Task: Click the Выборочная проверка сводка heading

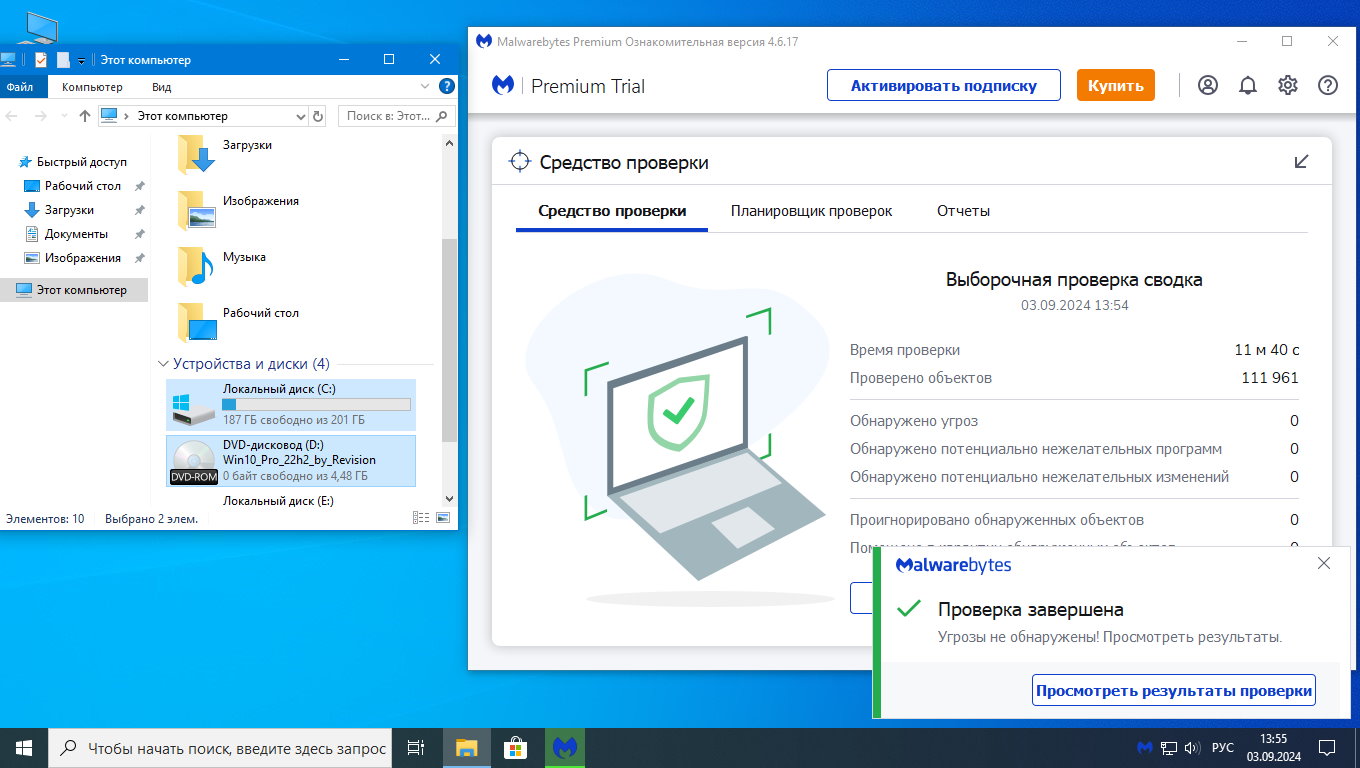Action: [x=1074, y=280]
